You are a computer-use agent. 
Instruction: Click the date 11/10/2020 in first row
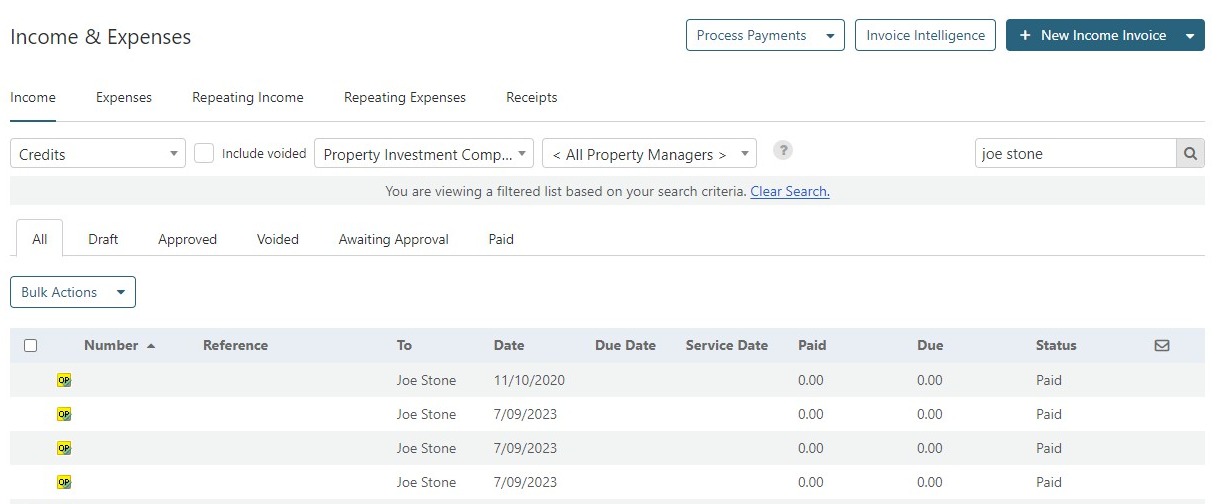pyautogui.click(x=530, y=380)
